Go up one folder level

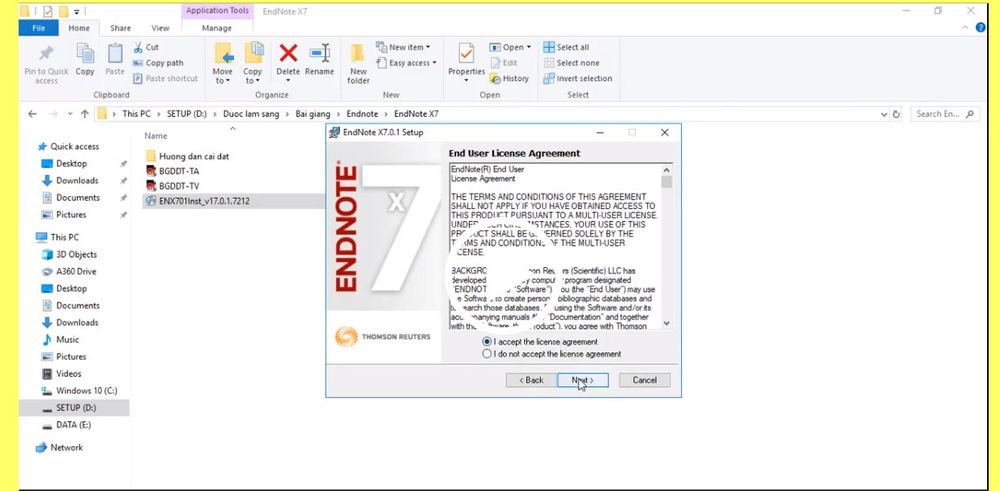(x=84, y=114)
